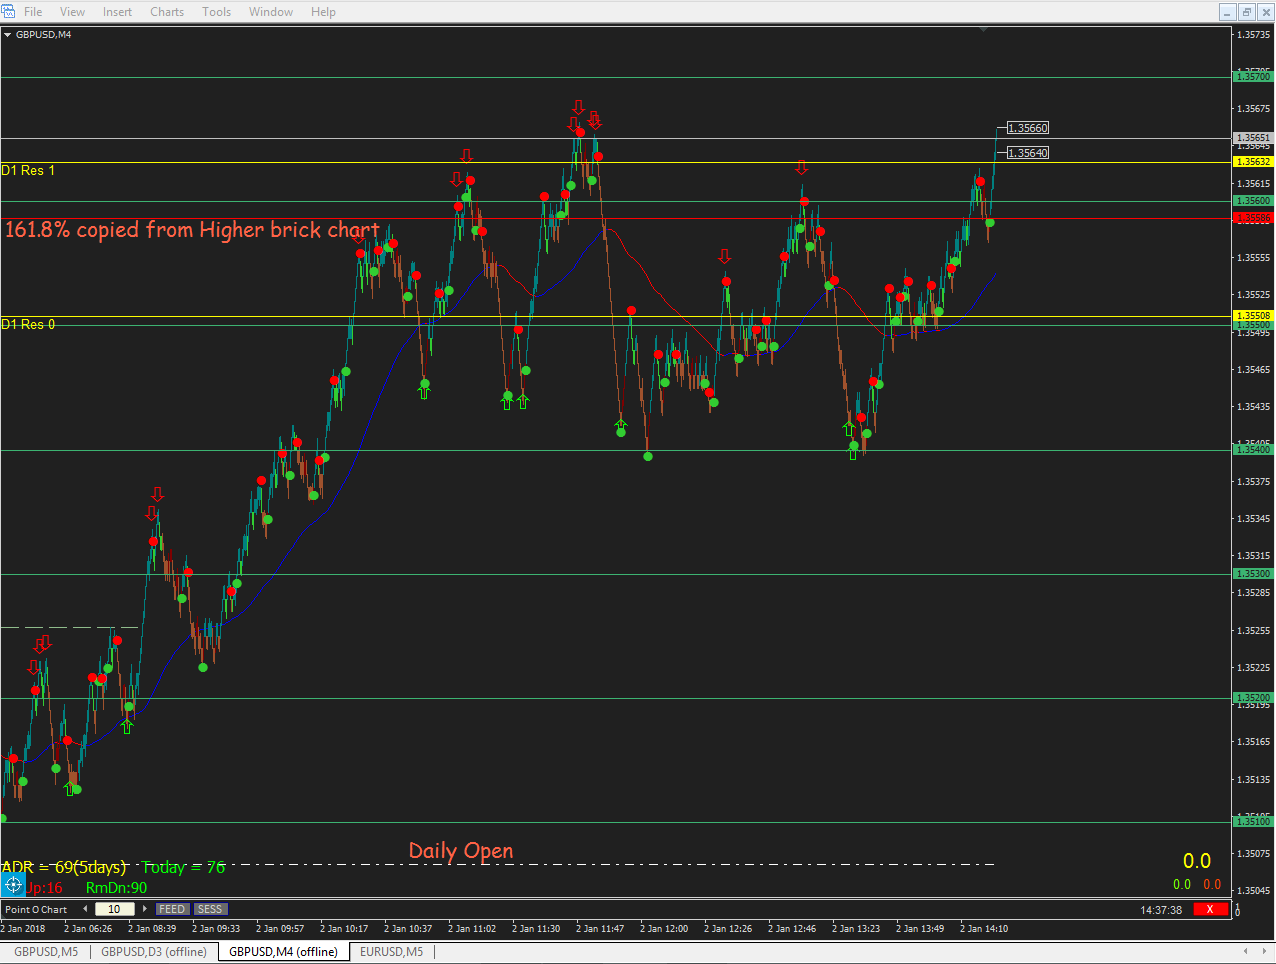Click the 1.35200 green price axis tag

pos(1253,698)
